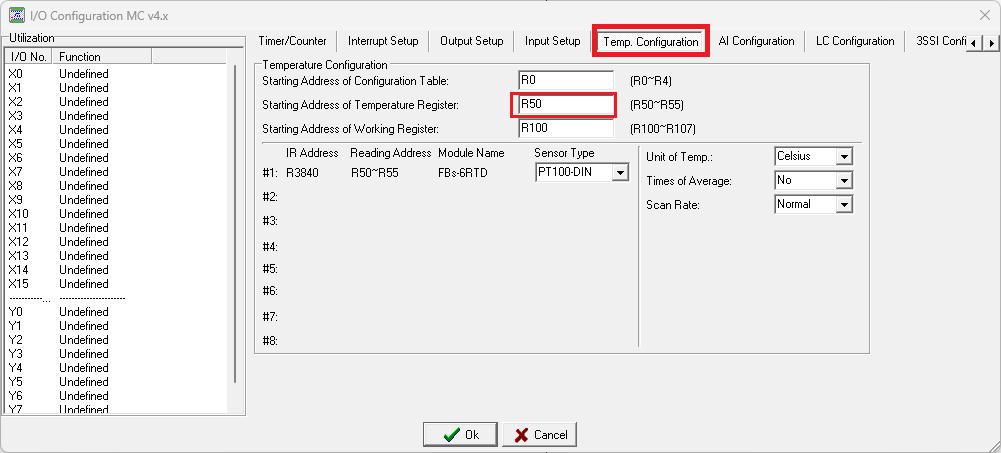Expand the Scan Rate dropdown

pos(844,205)
